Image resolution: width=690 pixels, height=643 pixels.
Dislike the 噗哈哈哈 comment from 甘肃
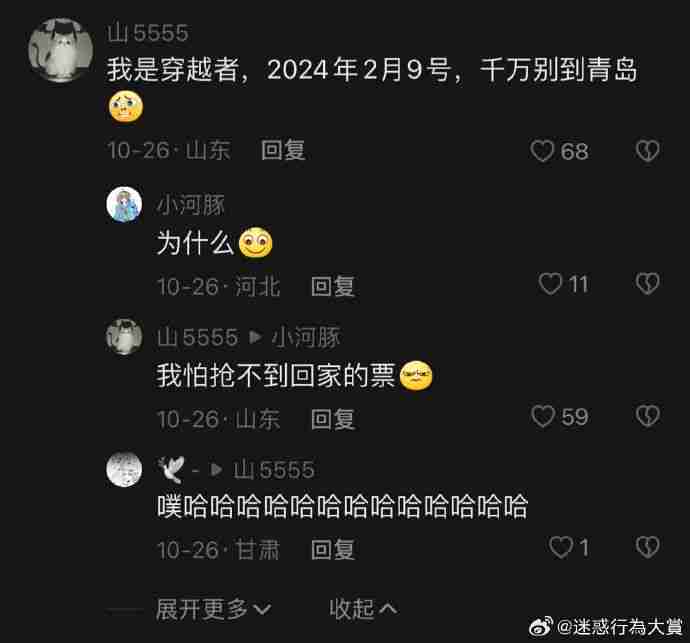pyautogui.click(x=647, y=547)
